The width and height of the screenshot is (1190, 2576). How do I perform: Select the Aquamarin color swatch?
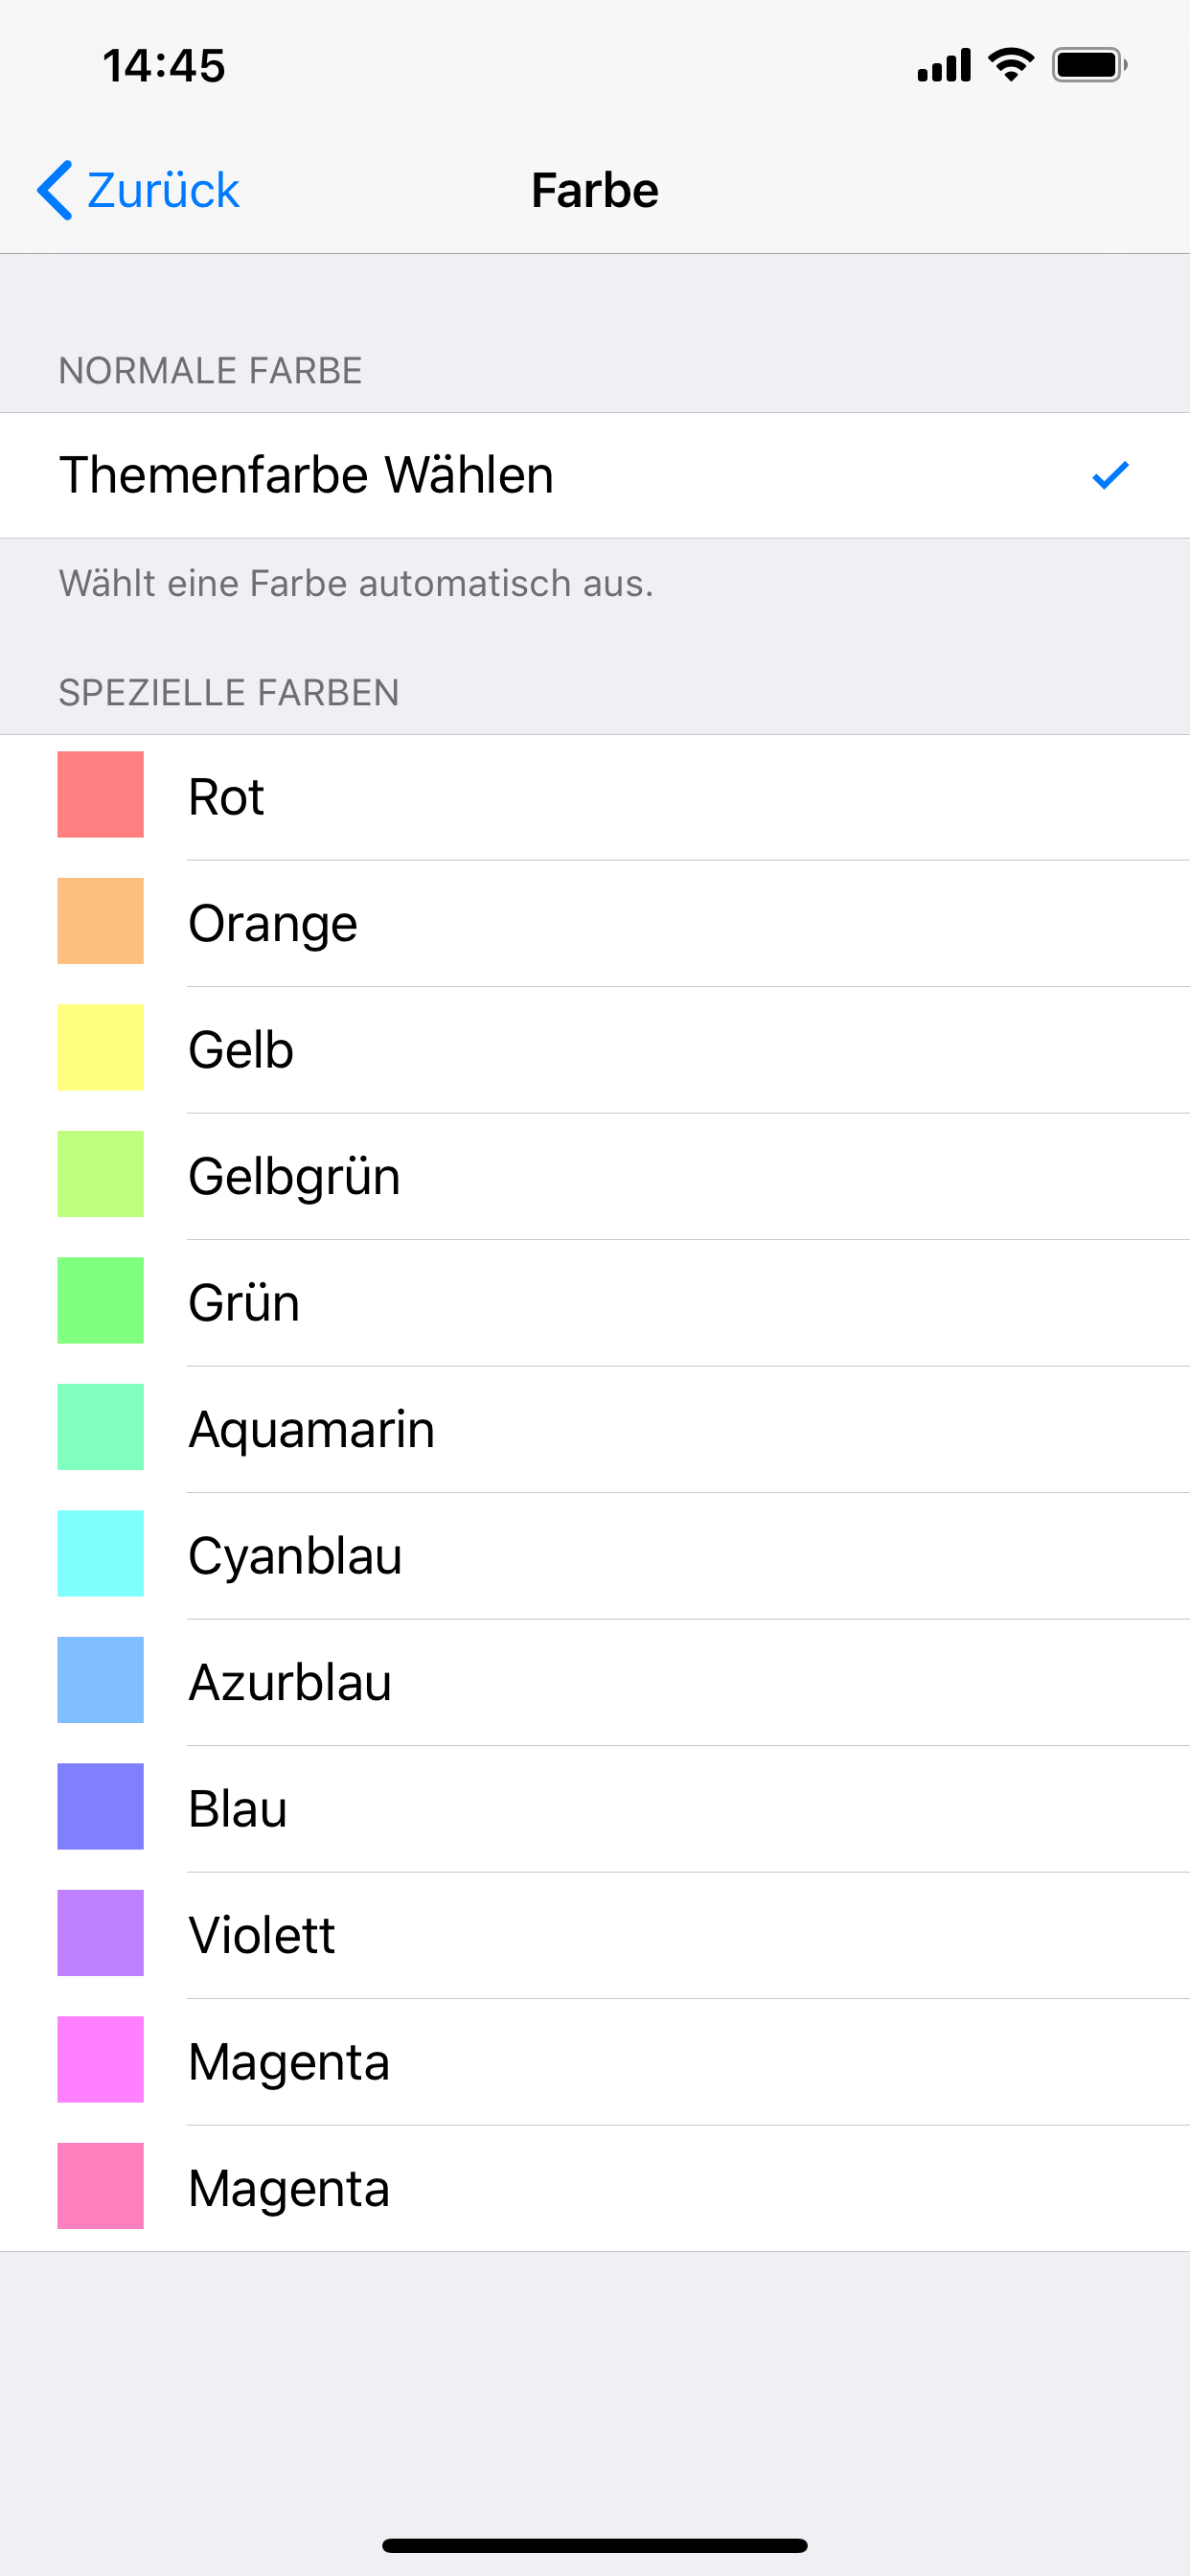(x=100, y=1428)
